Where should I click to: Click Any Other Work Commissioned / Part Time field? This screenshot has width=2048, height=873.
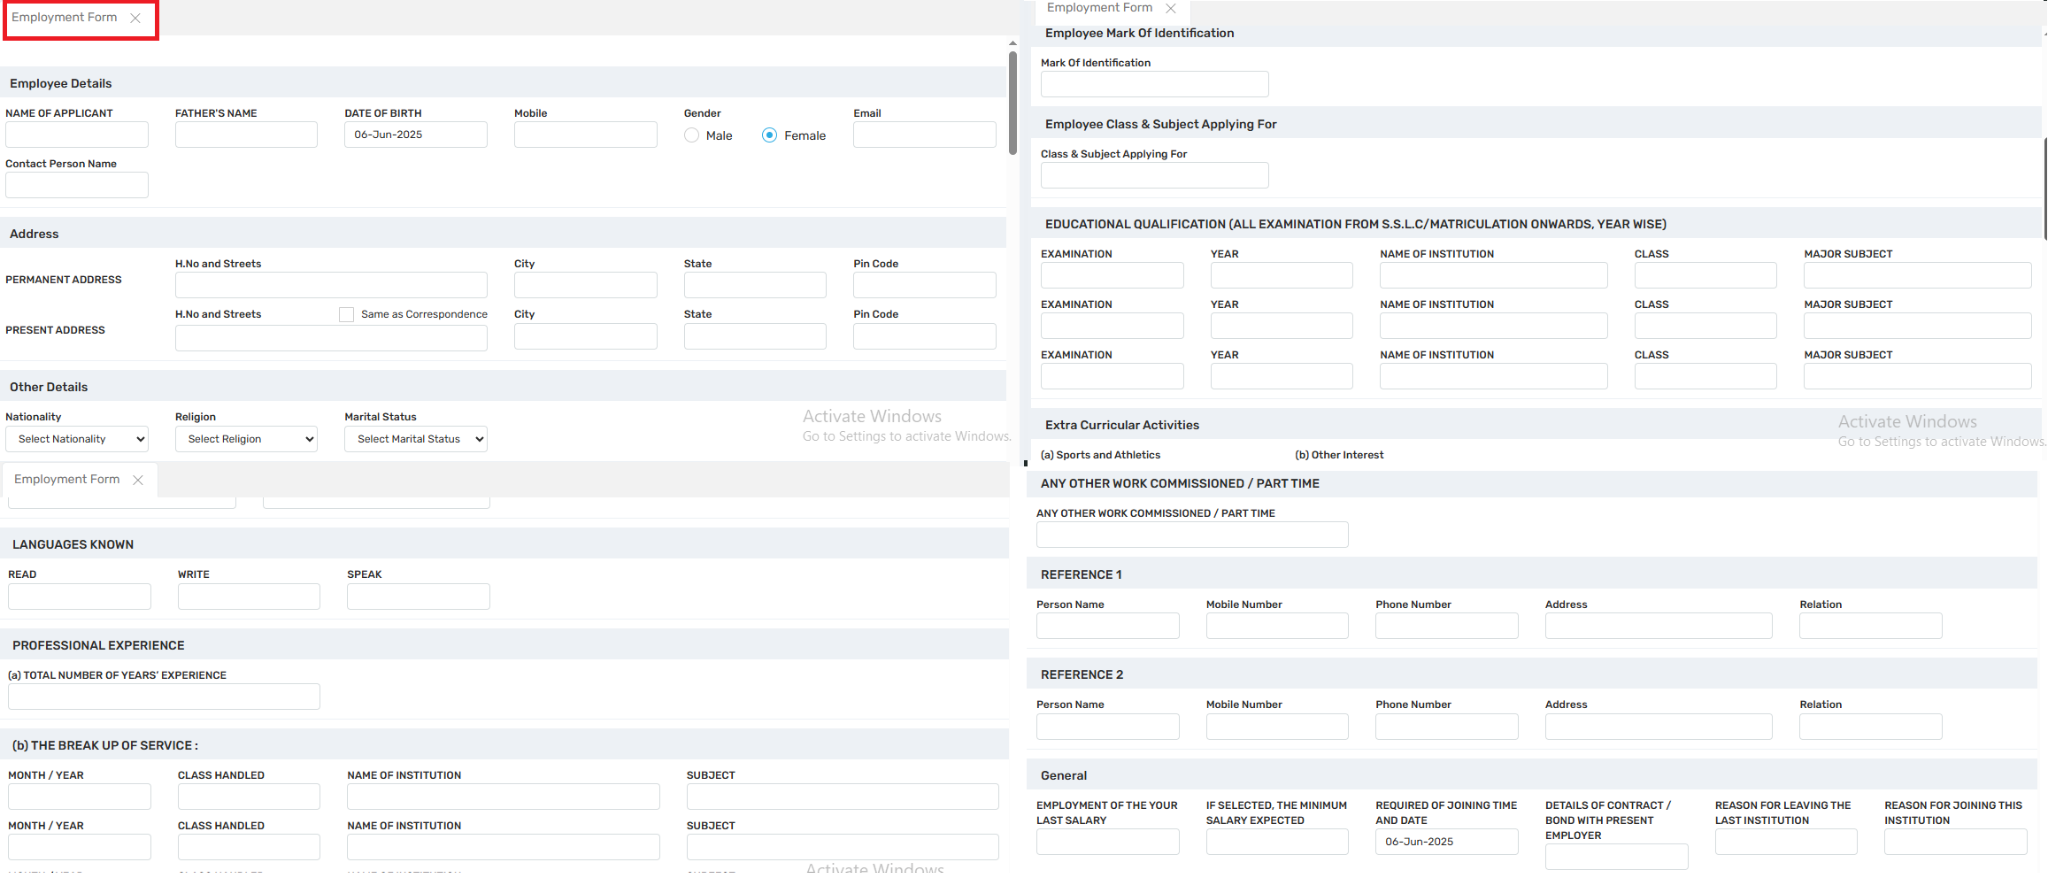(x=1192, y=535)
